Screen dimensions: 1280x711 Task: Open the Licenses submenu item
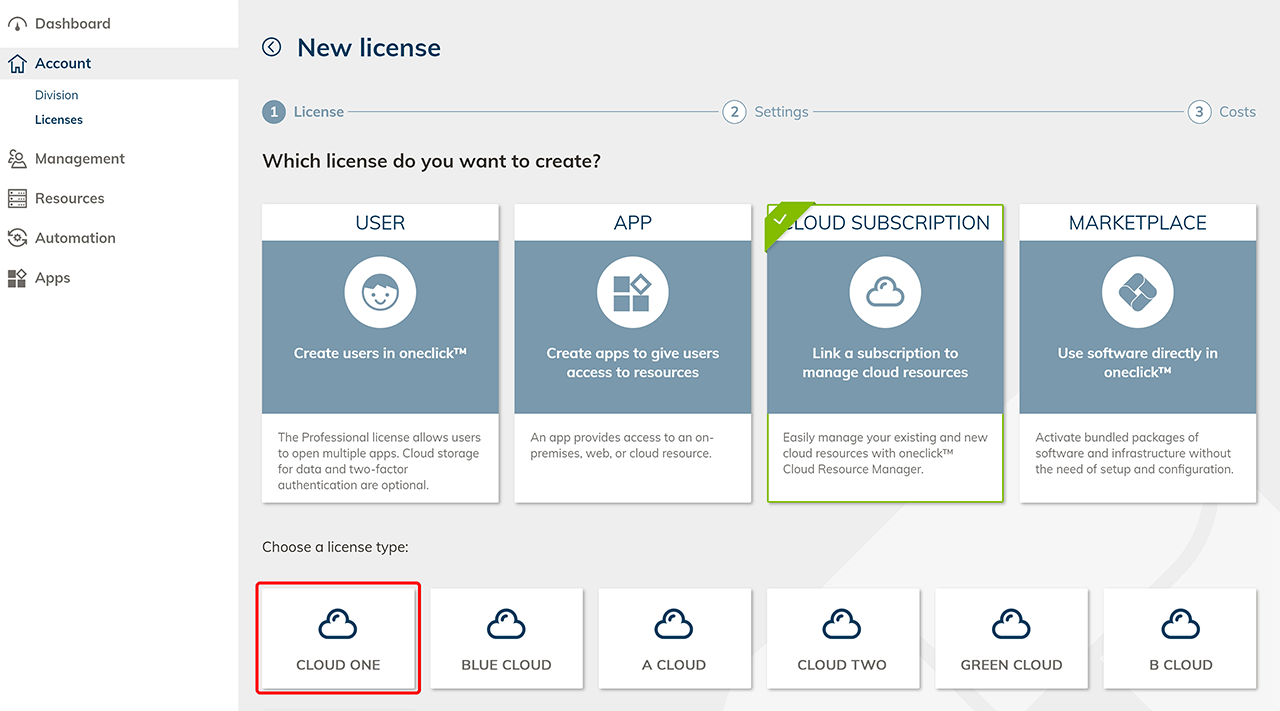59,120
